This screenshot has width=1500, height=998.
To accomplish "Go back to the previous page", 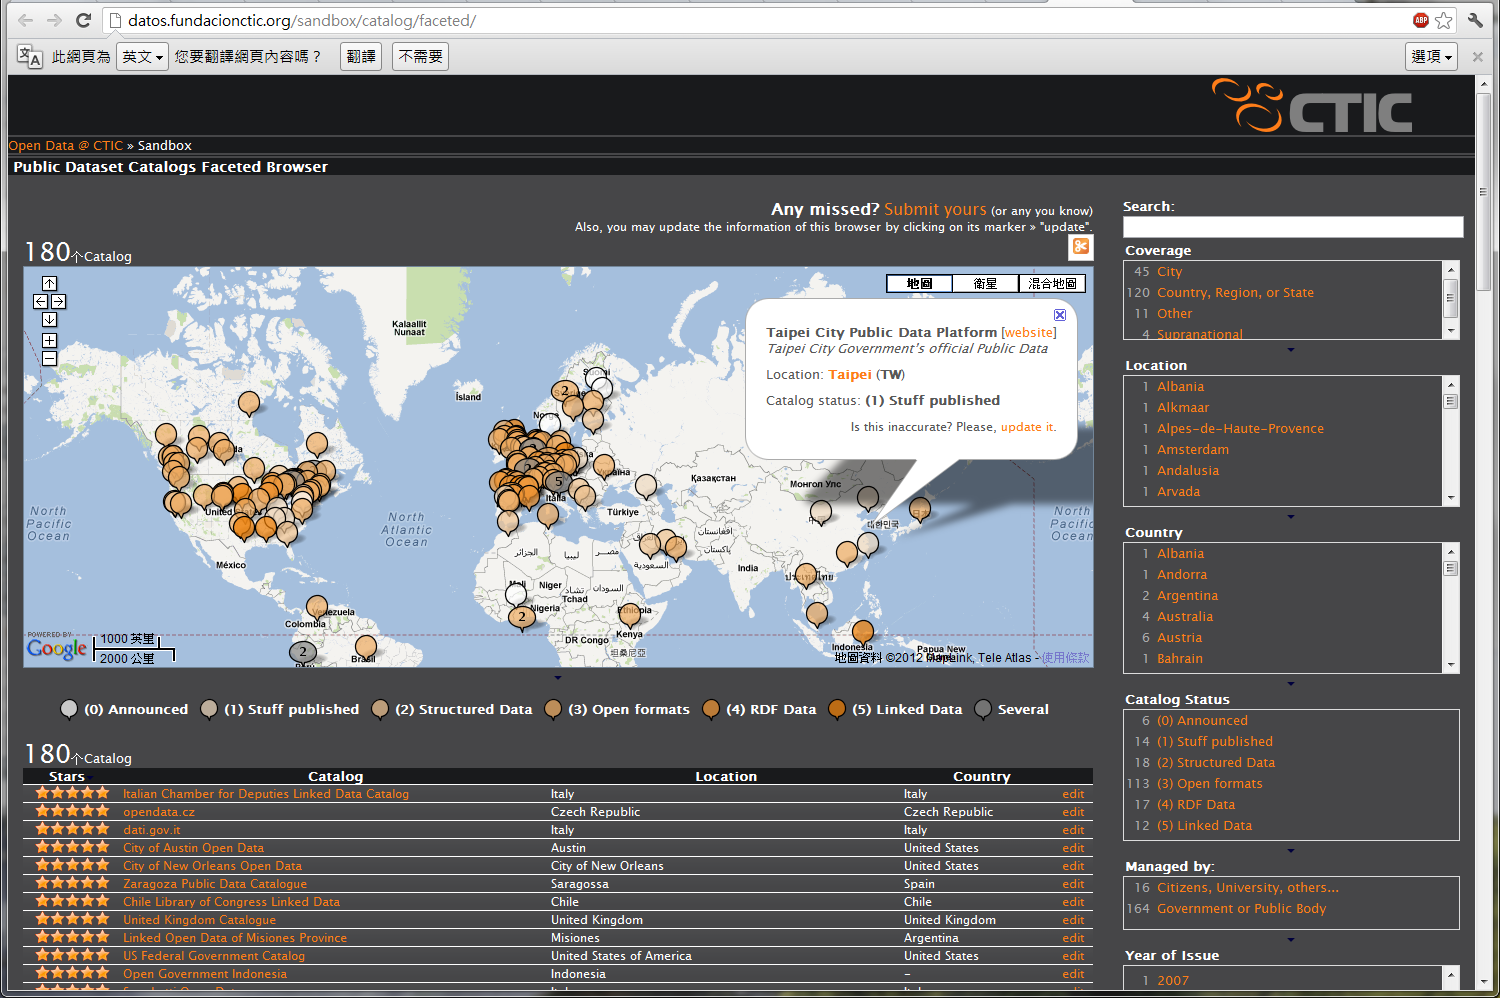I will point(26,20).
